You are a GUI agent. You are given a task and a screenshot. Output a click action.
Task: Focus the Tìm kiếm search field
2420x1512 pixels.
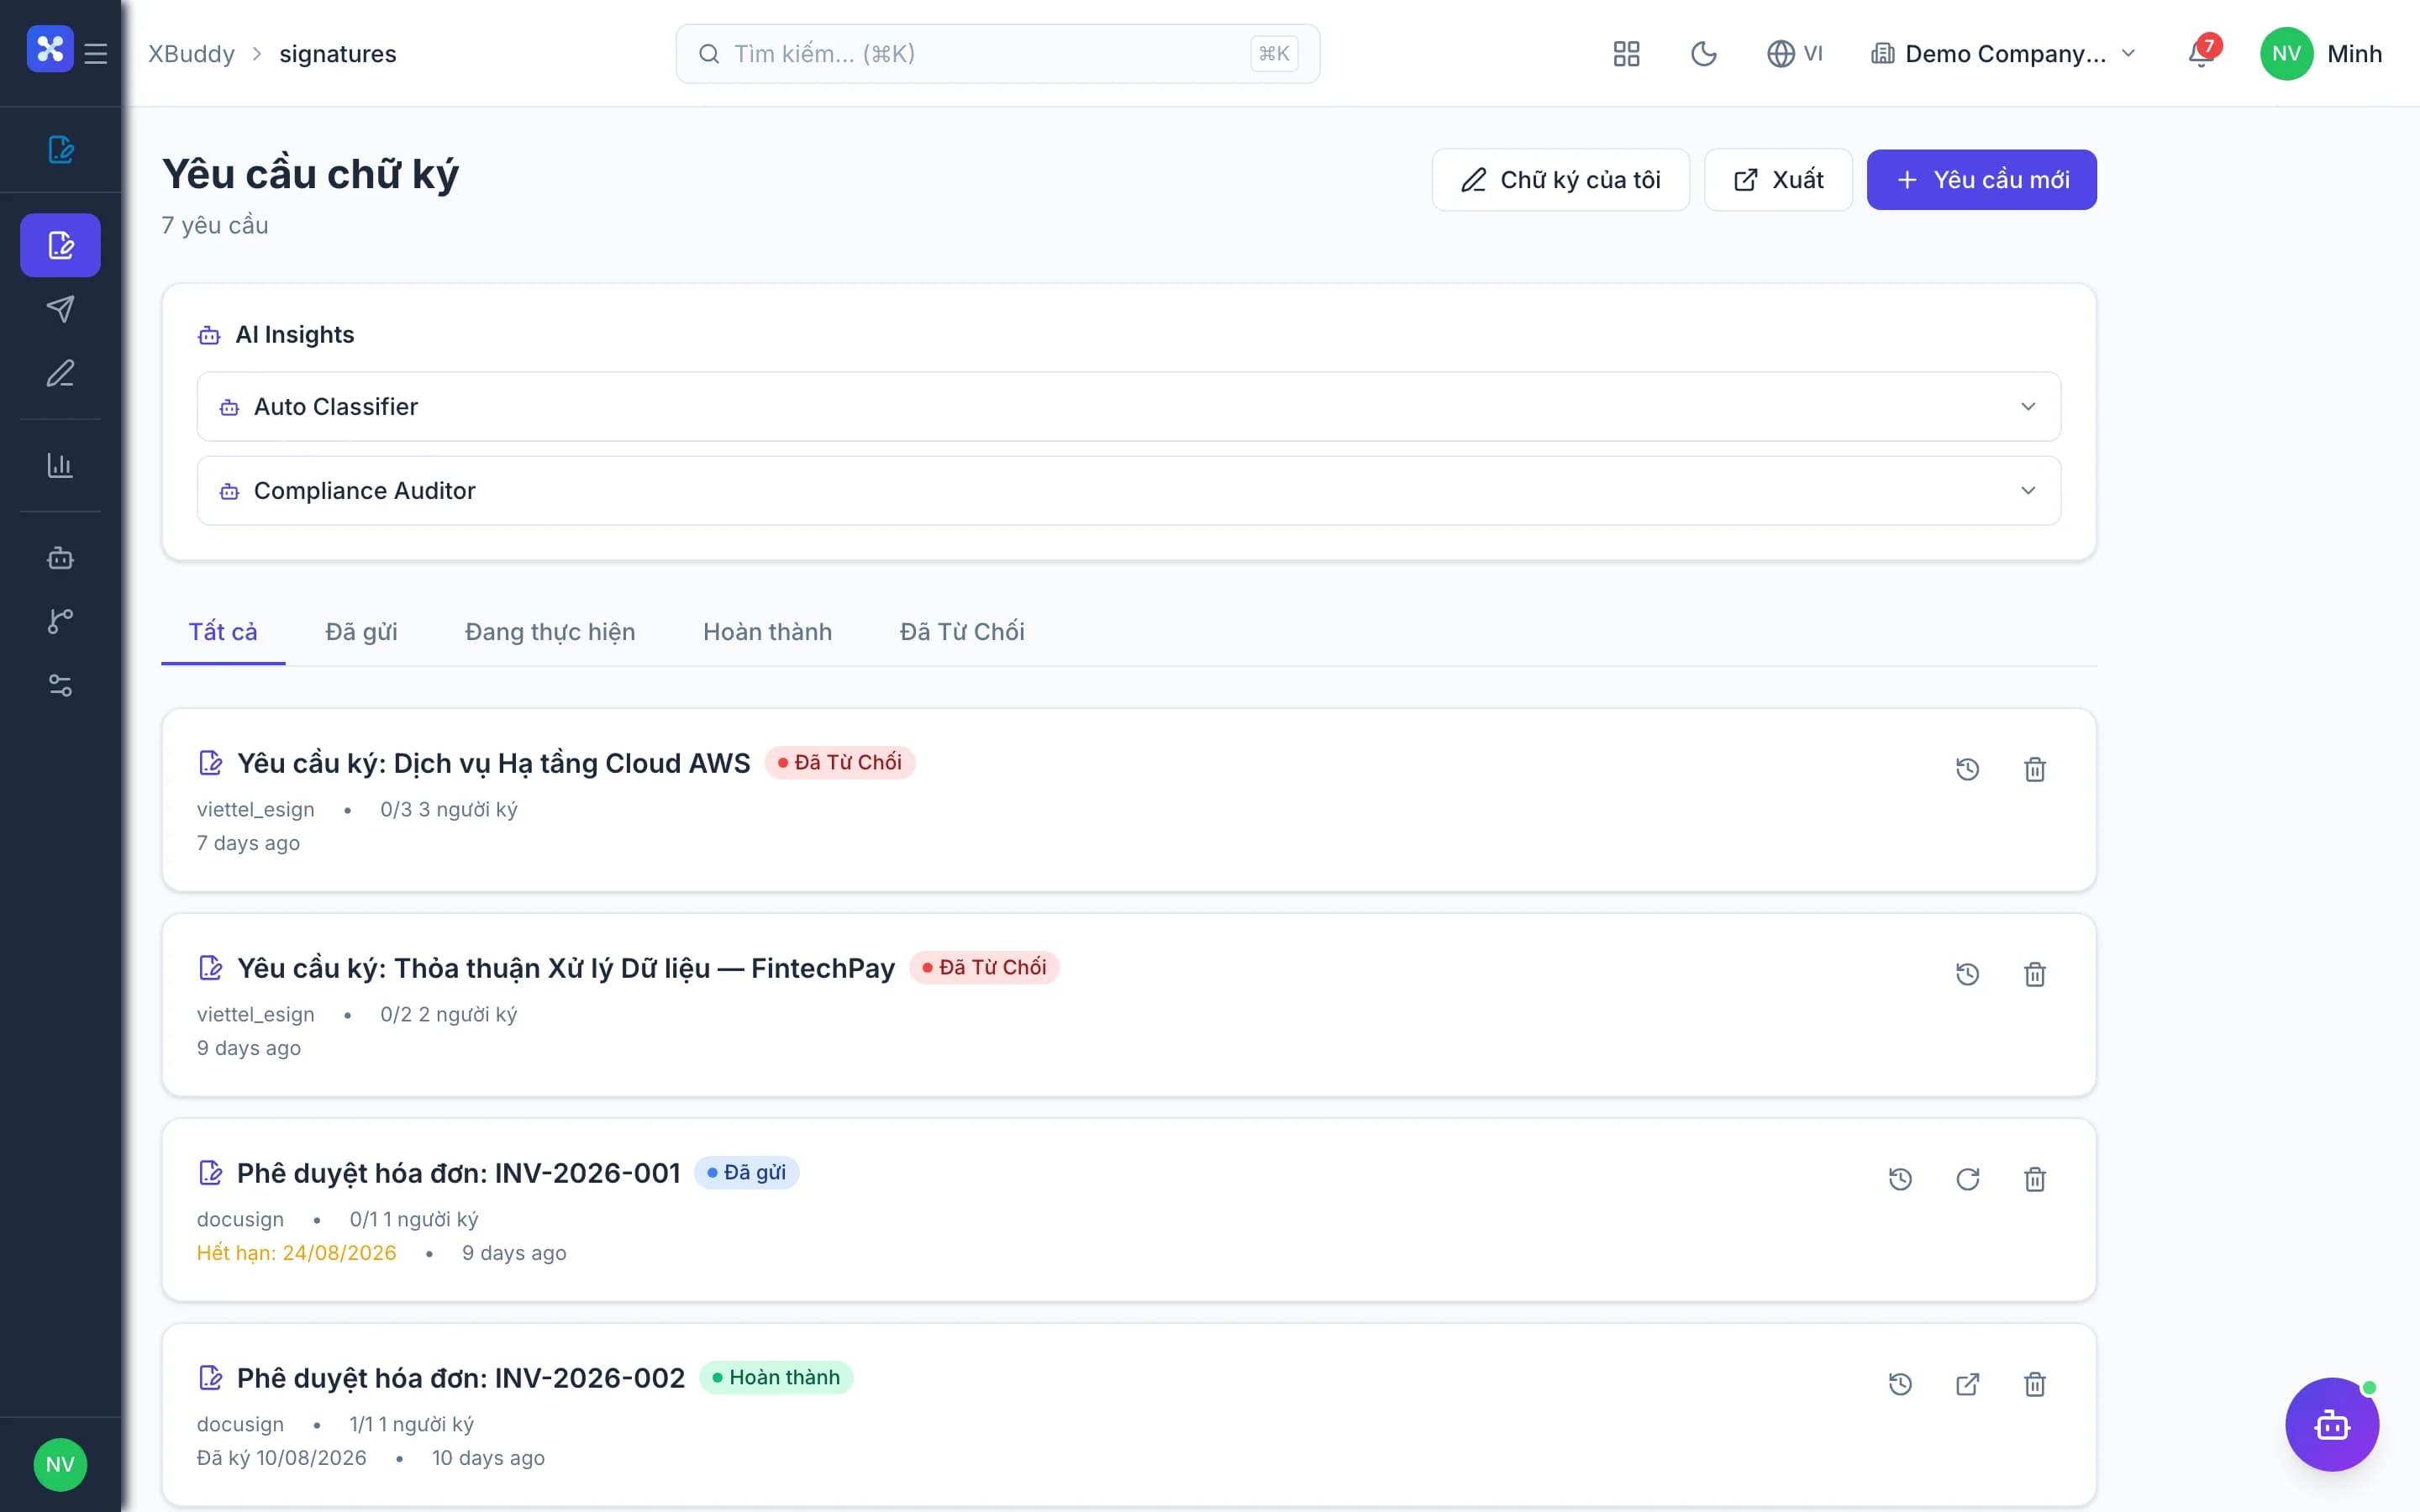coord(997,54)
